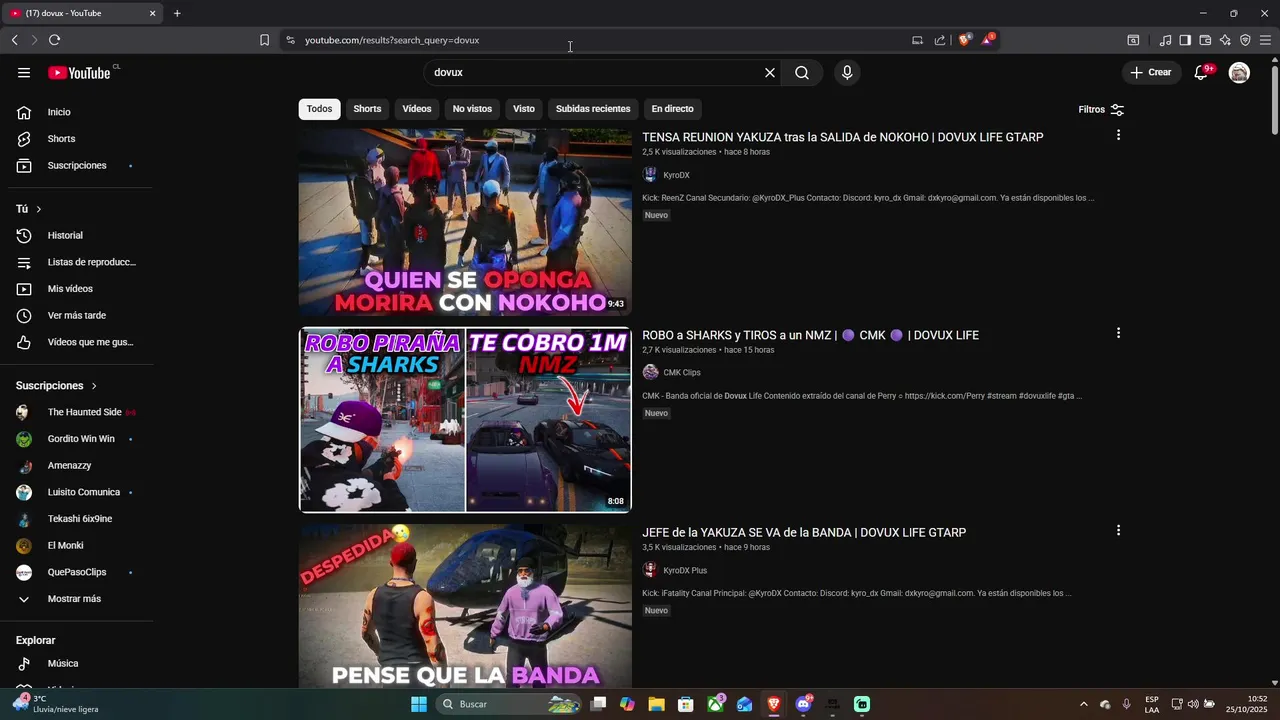The image size is (1280, 720).
Task: Open the Brave Rewards triangle icon
Action: pos(988,40)
